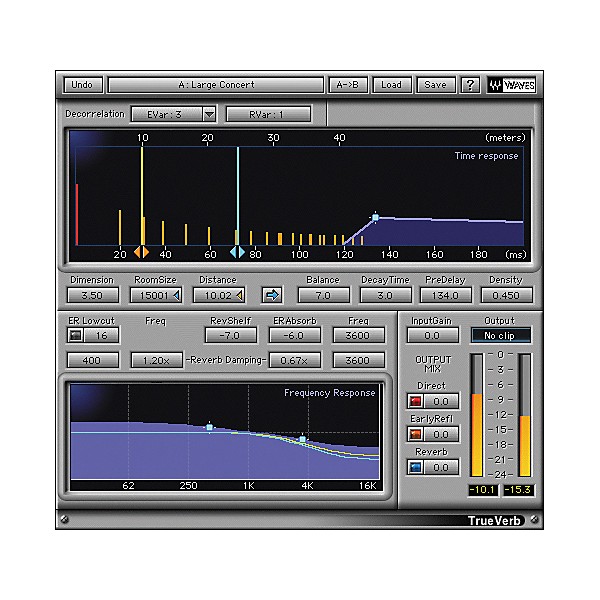
Task: Click the low damping frequency value 400
Action: [92, 360]
